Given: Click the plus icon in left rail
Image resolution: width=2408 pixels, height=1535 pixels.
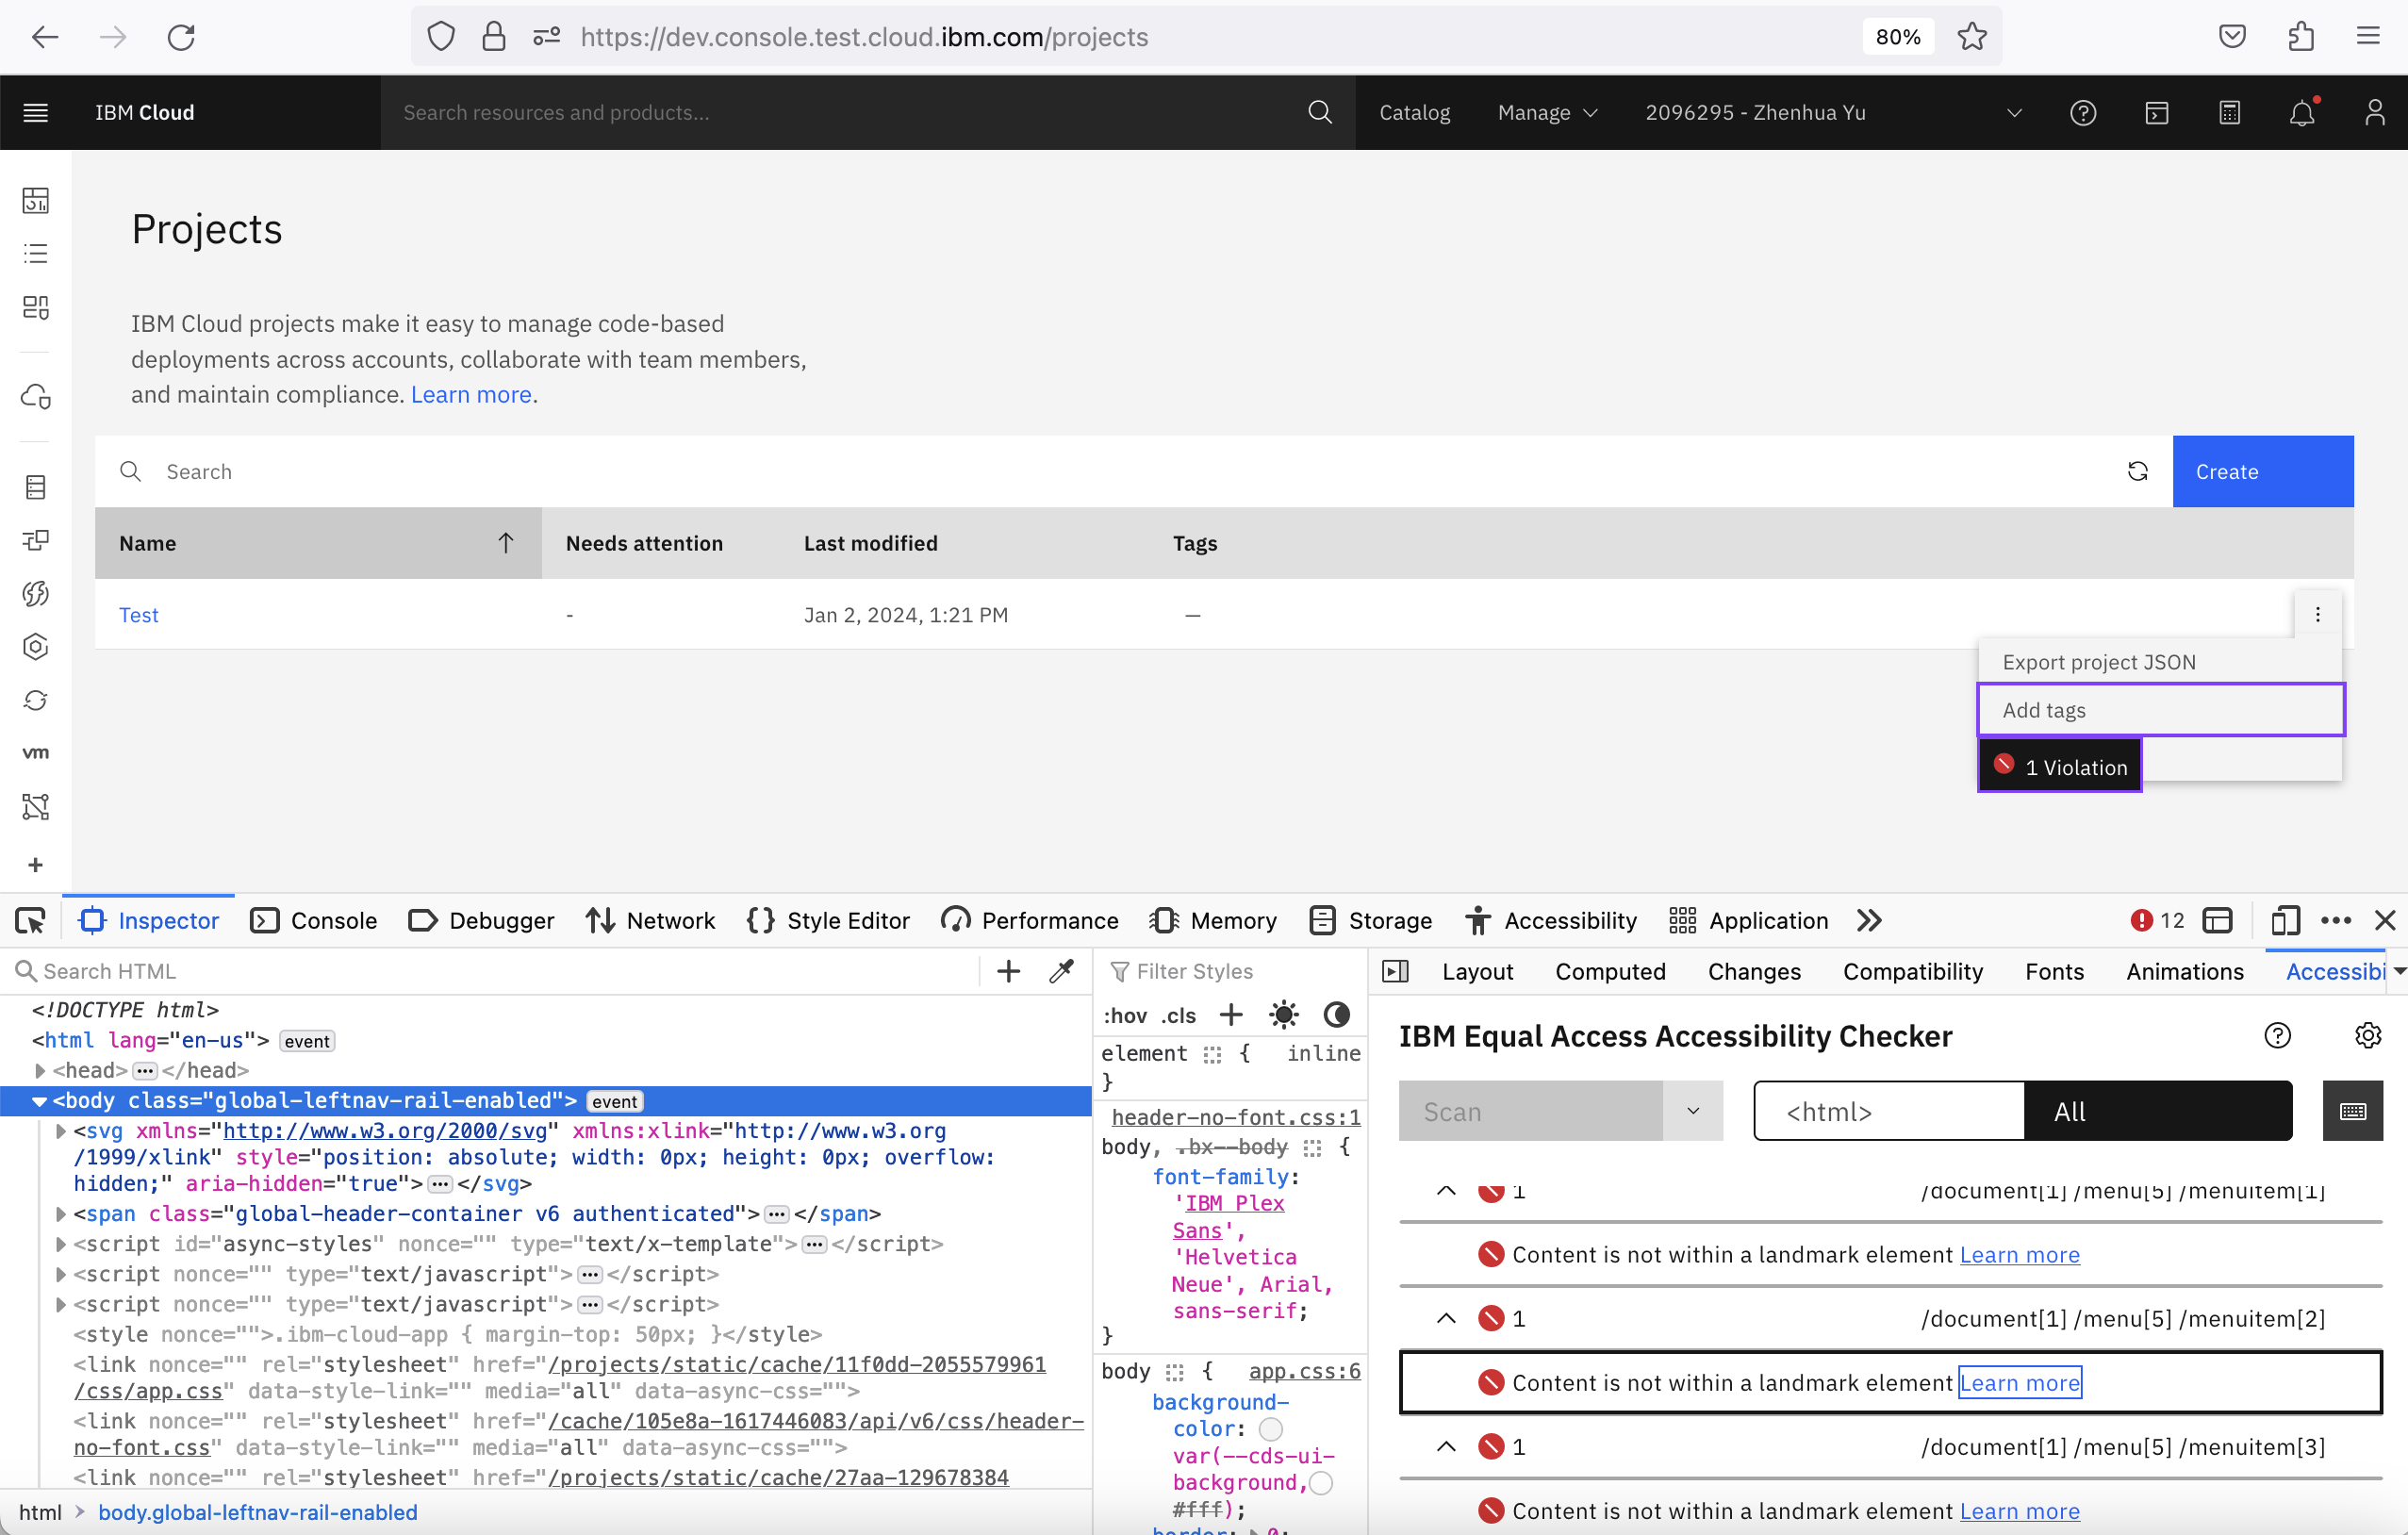Looking at the screenshot, I should (36, 865).
